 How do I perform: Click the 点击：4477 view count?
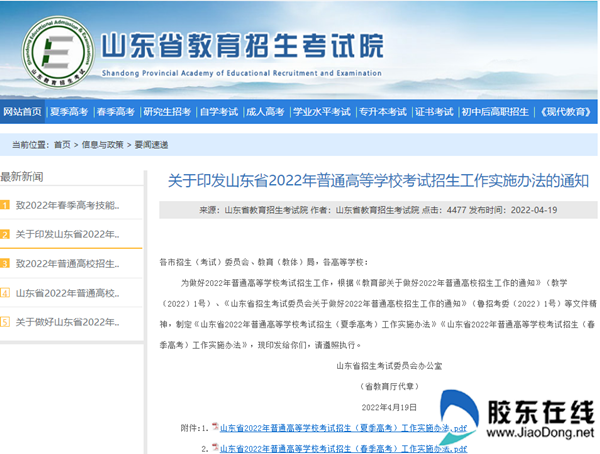coord(444,210)
